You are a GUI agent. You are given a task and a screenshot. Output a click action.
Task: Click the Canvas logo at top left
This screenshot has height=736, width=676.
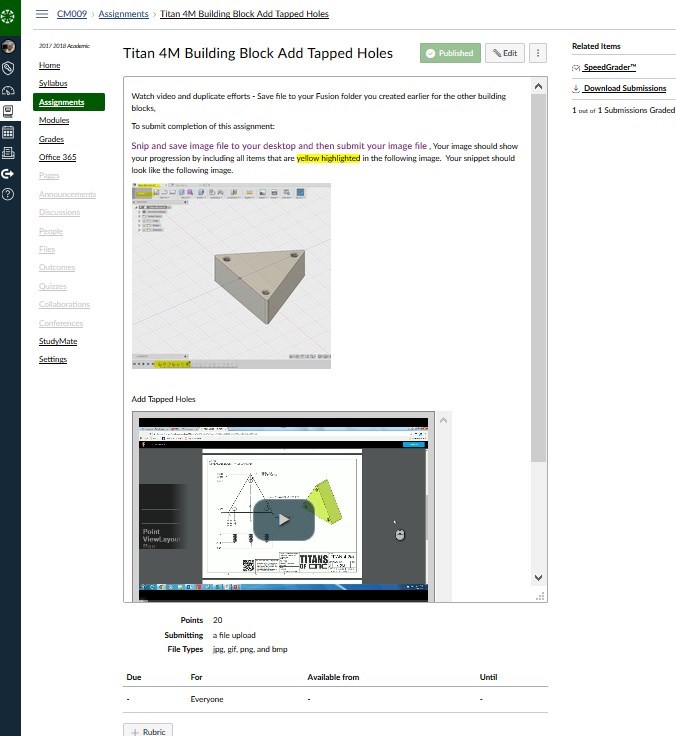(x=9, y=14)
